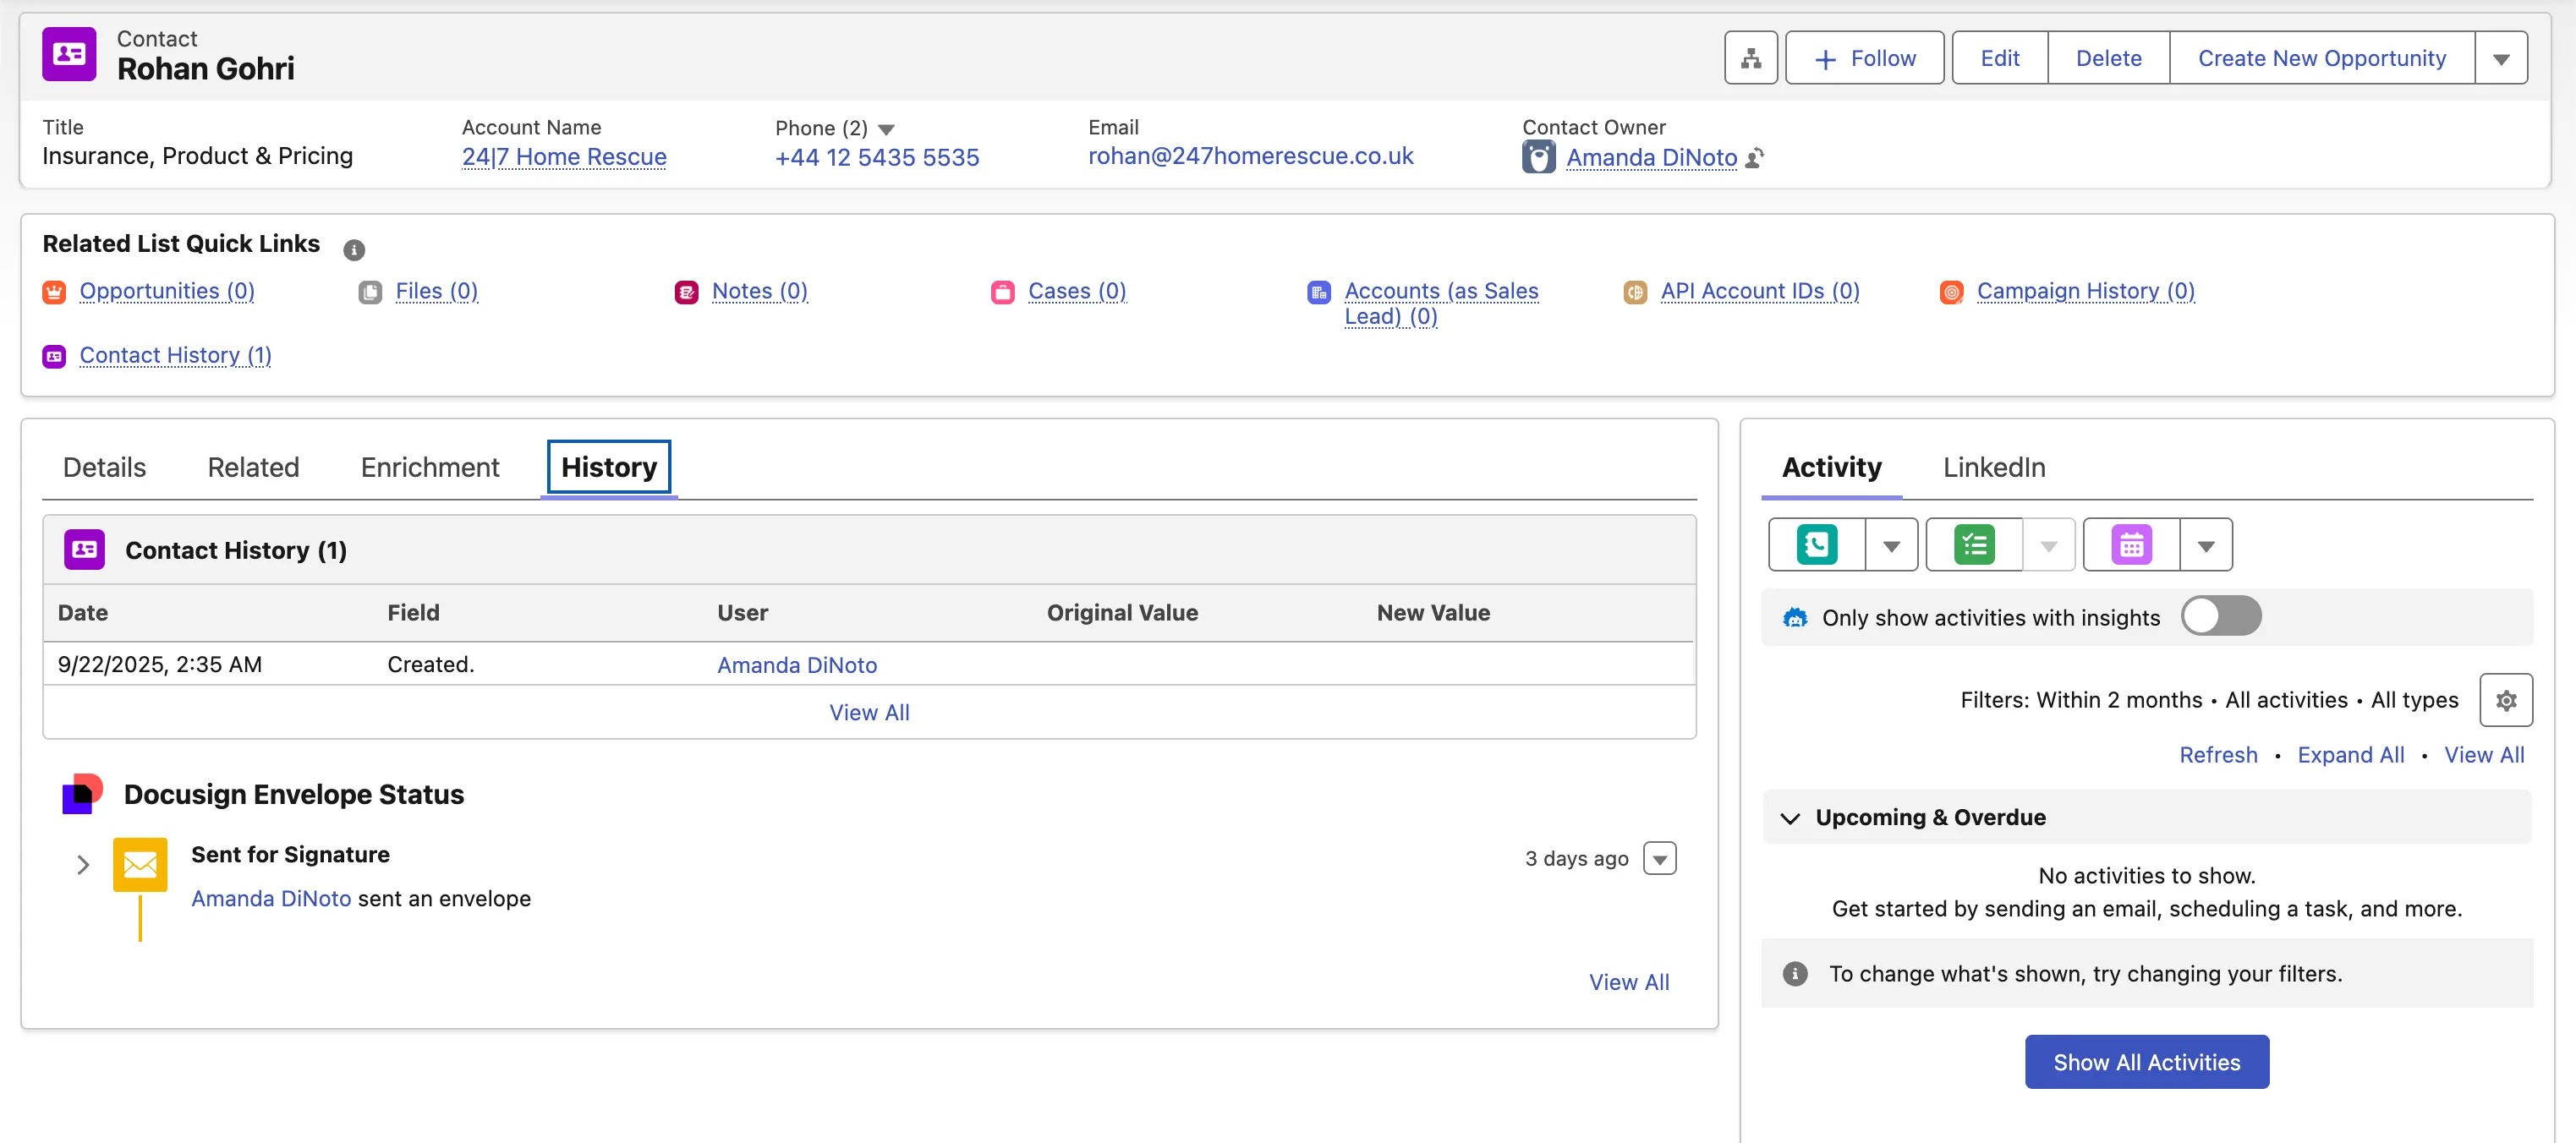
Task: Toggle Only show activities with insights
Action: coord(2220,616)
